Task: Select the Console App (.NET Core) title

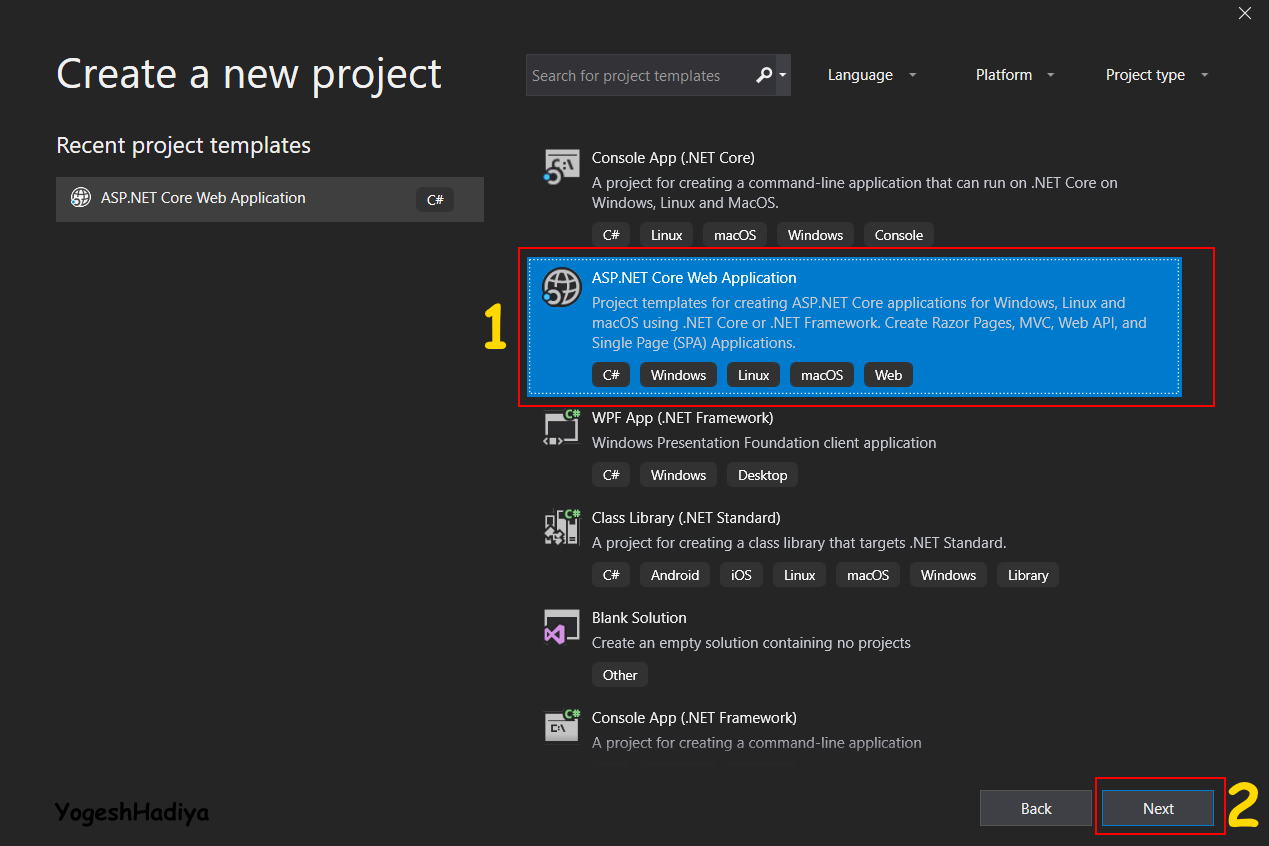Action: 673,158
